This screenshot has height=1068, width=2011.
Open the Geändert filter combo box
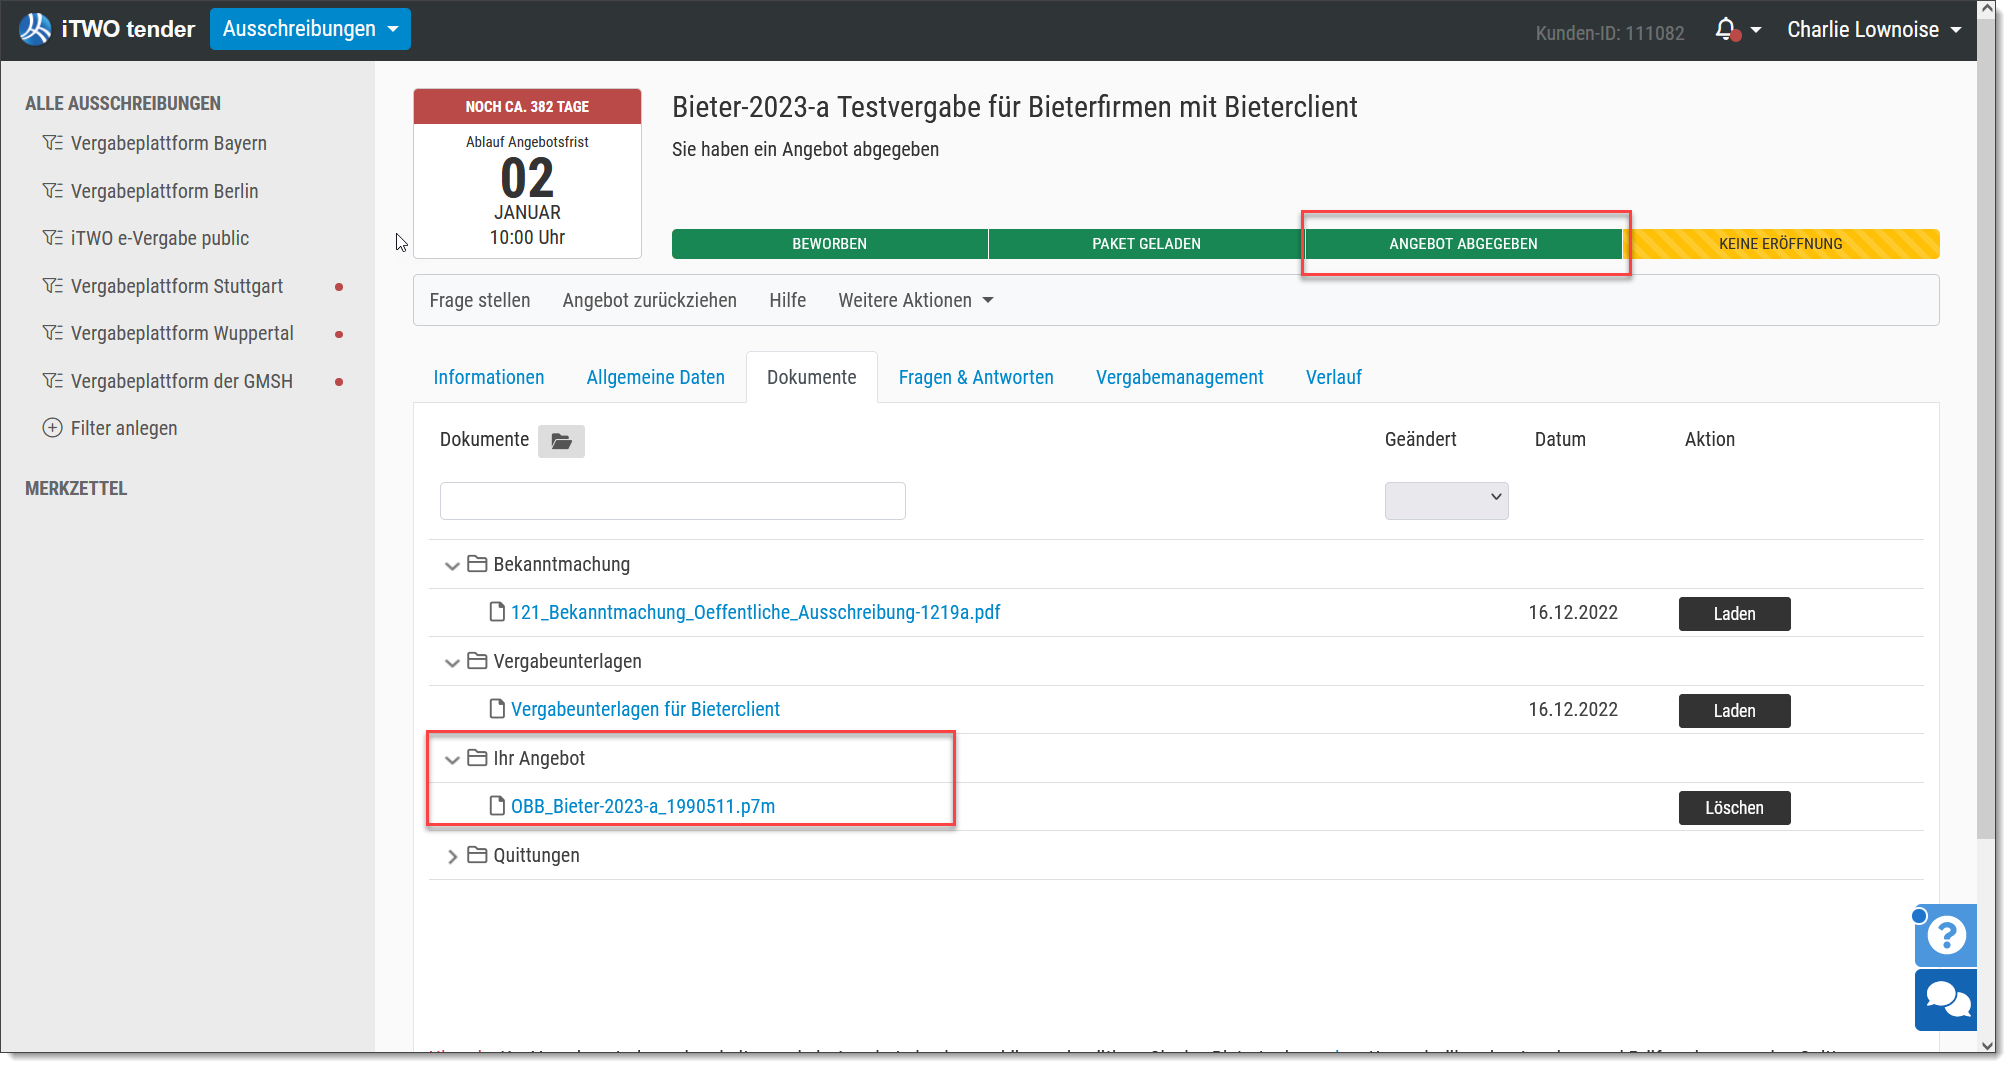pyautogui.click(x=1446, y=500)
